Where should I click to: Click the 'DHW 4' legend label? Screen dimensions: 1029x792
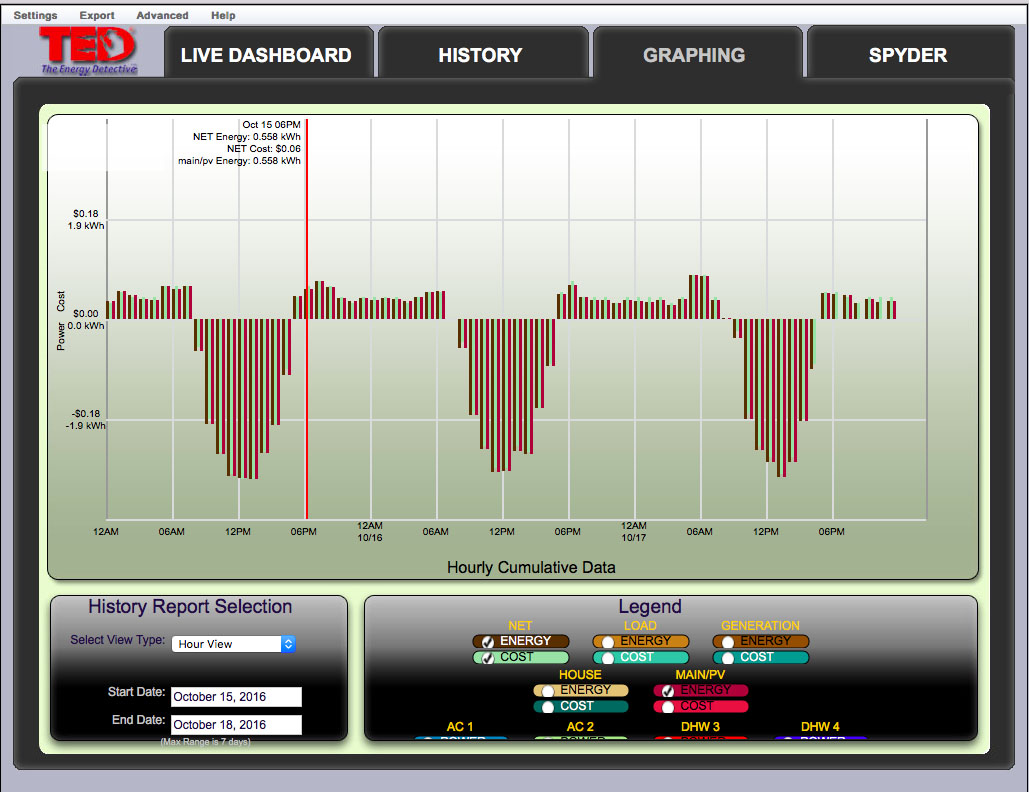click(x=820, y=726)
